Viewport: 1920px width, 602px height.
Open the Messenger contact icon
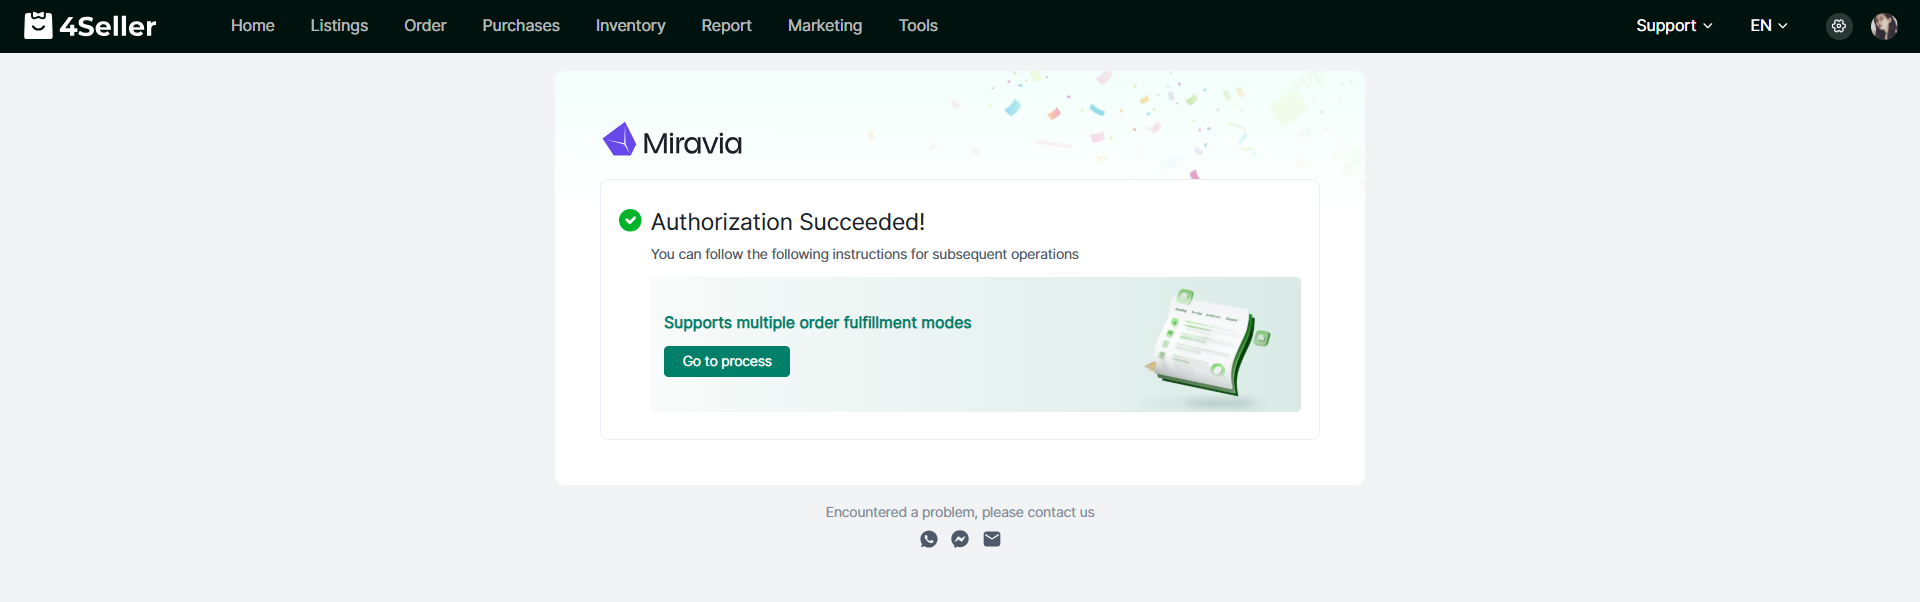[x=960, y=539]
